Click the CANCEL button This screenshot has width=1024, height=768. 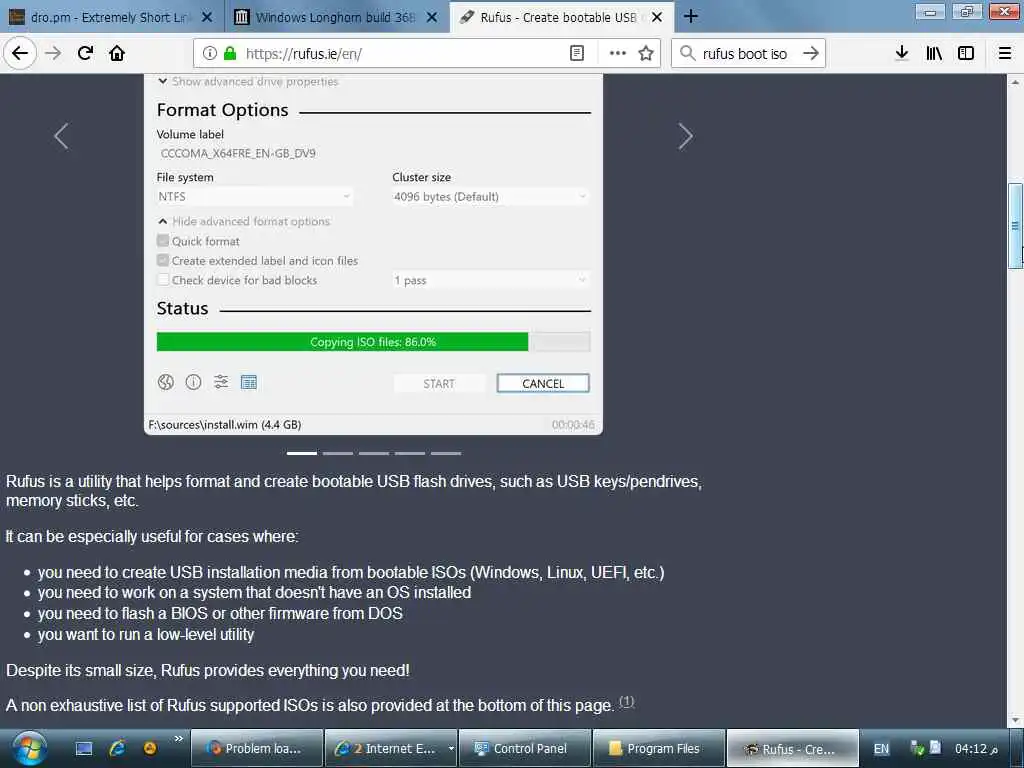543,383
